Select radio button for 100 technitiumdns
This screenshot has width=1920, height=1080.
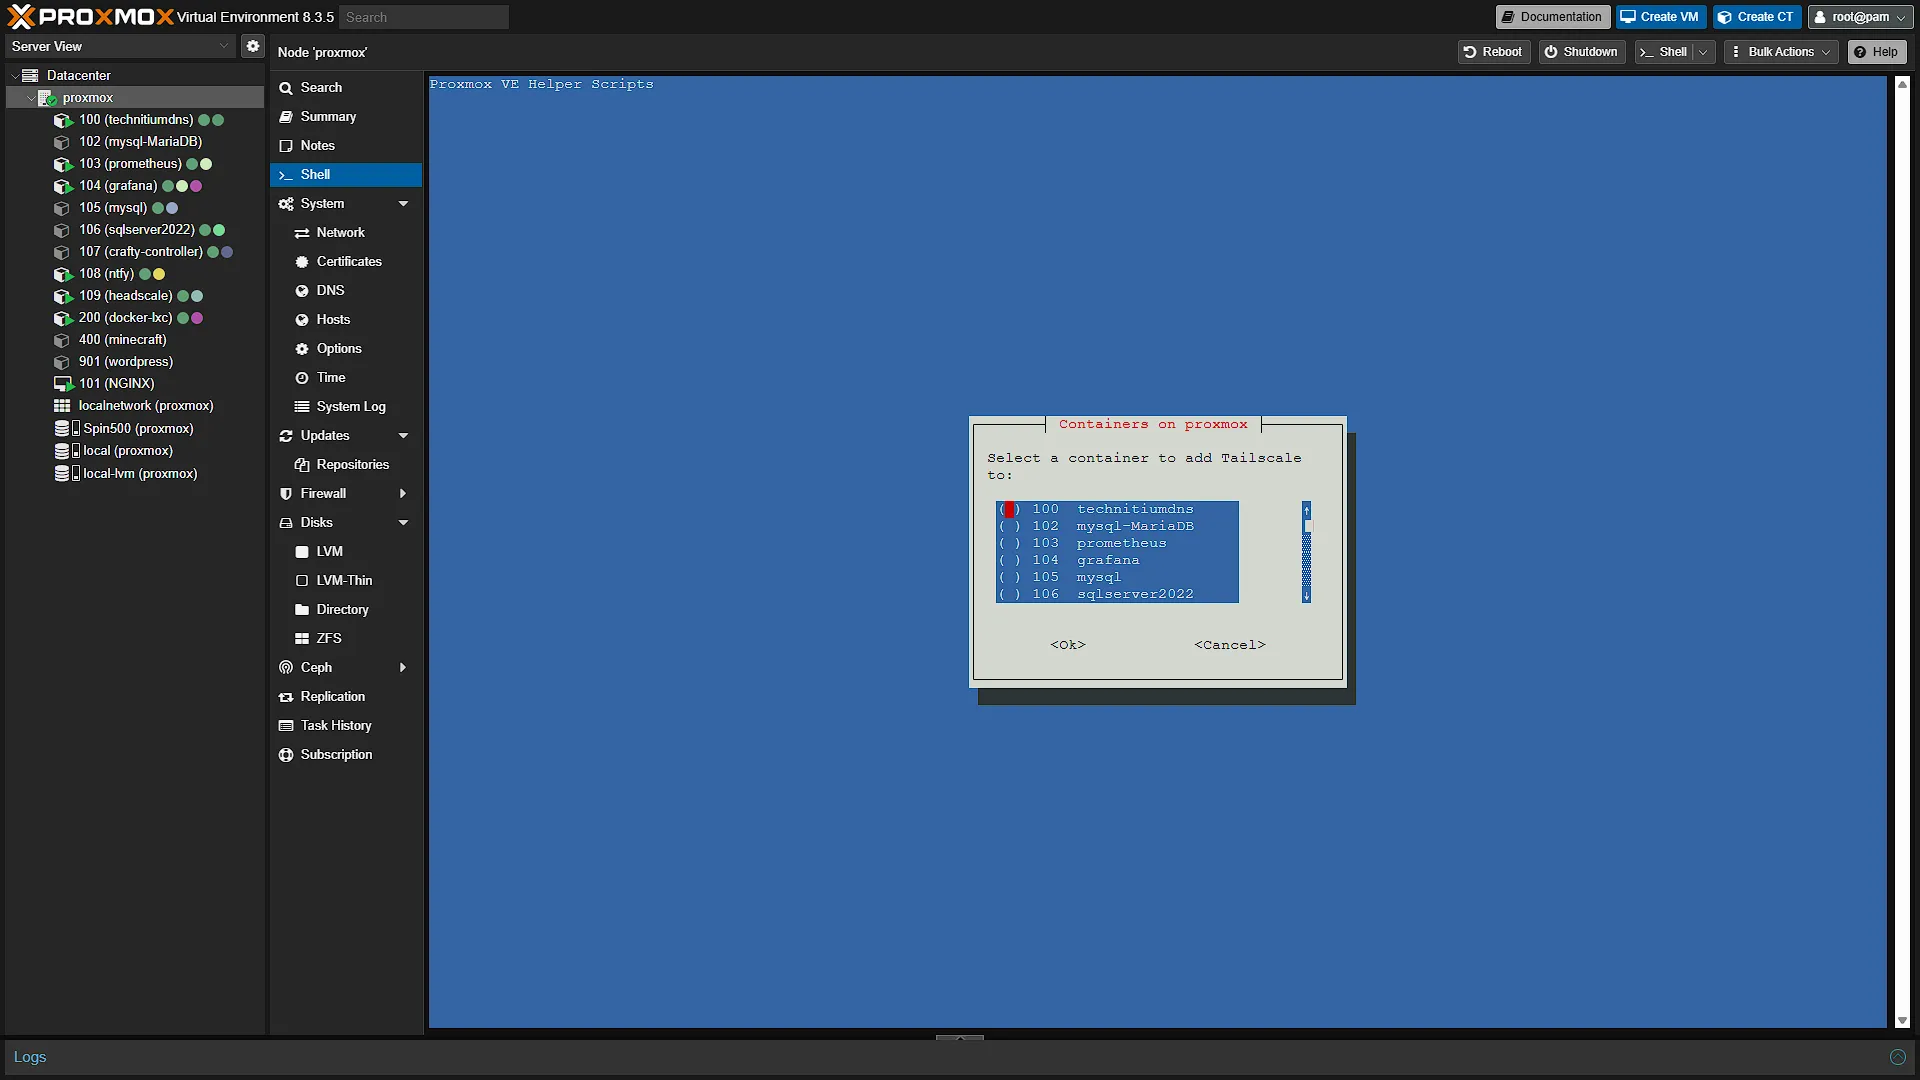pos(1009,510)
